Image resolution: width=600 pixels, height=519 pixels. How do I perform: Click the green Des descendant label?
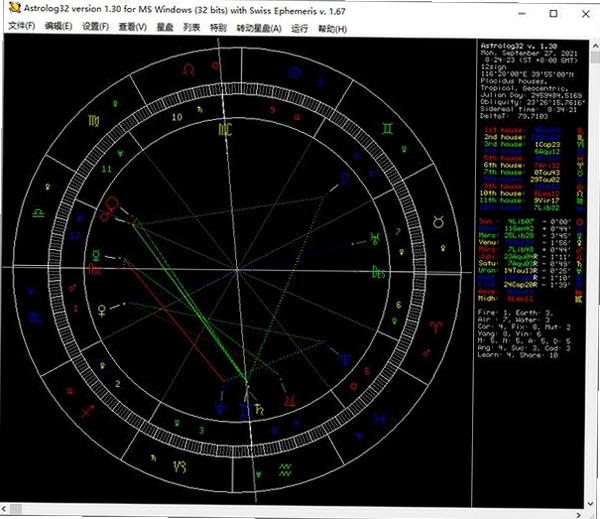(x=378, y=273)
